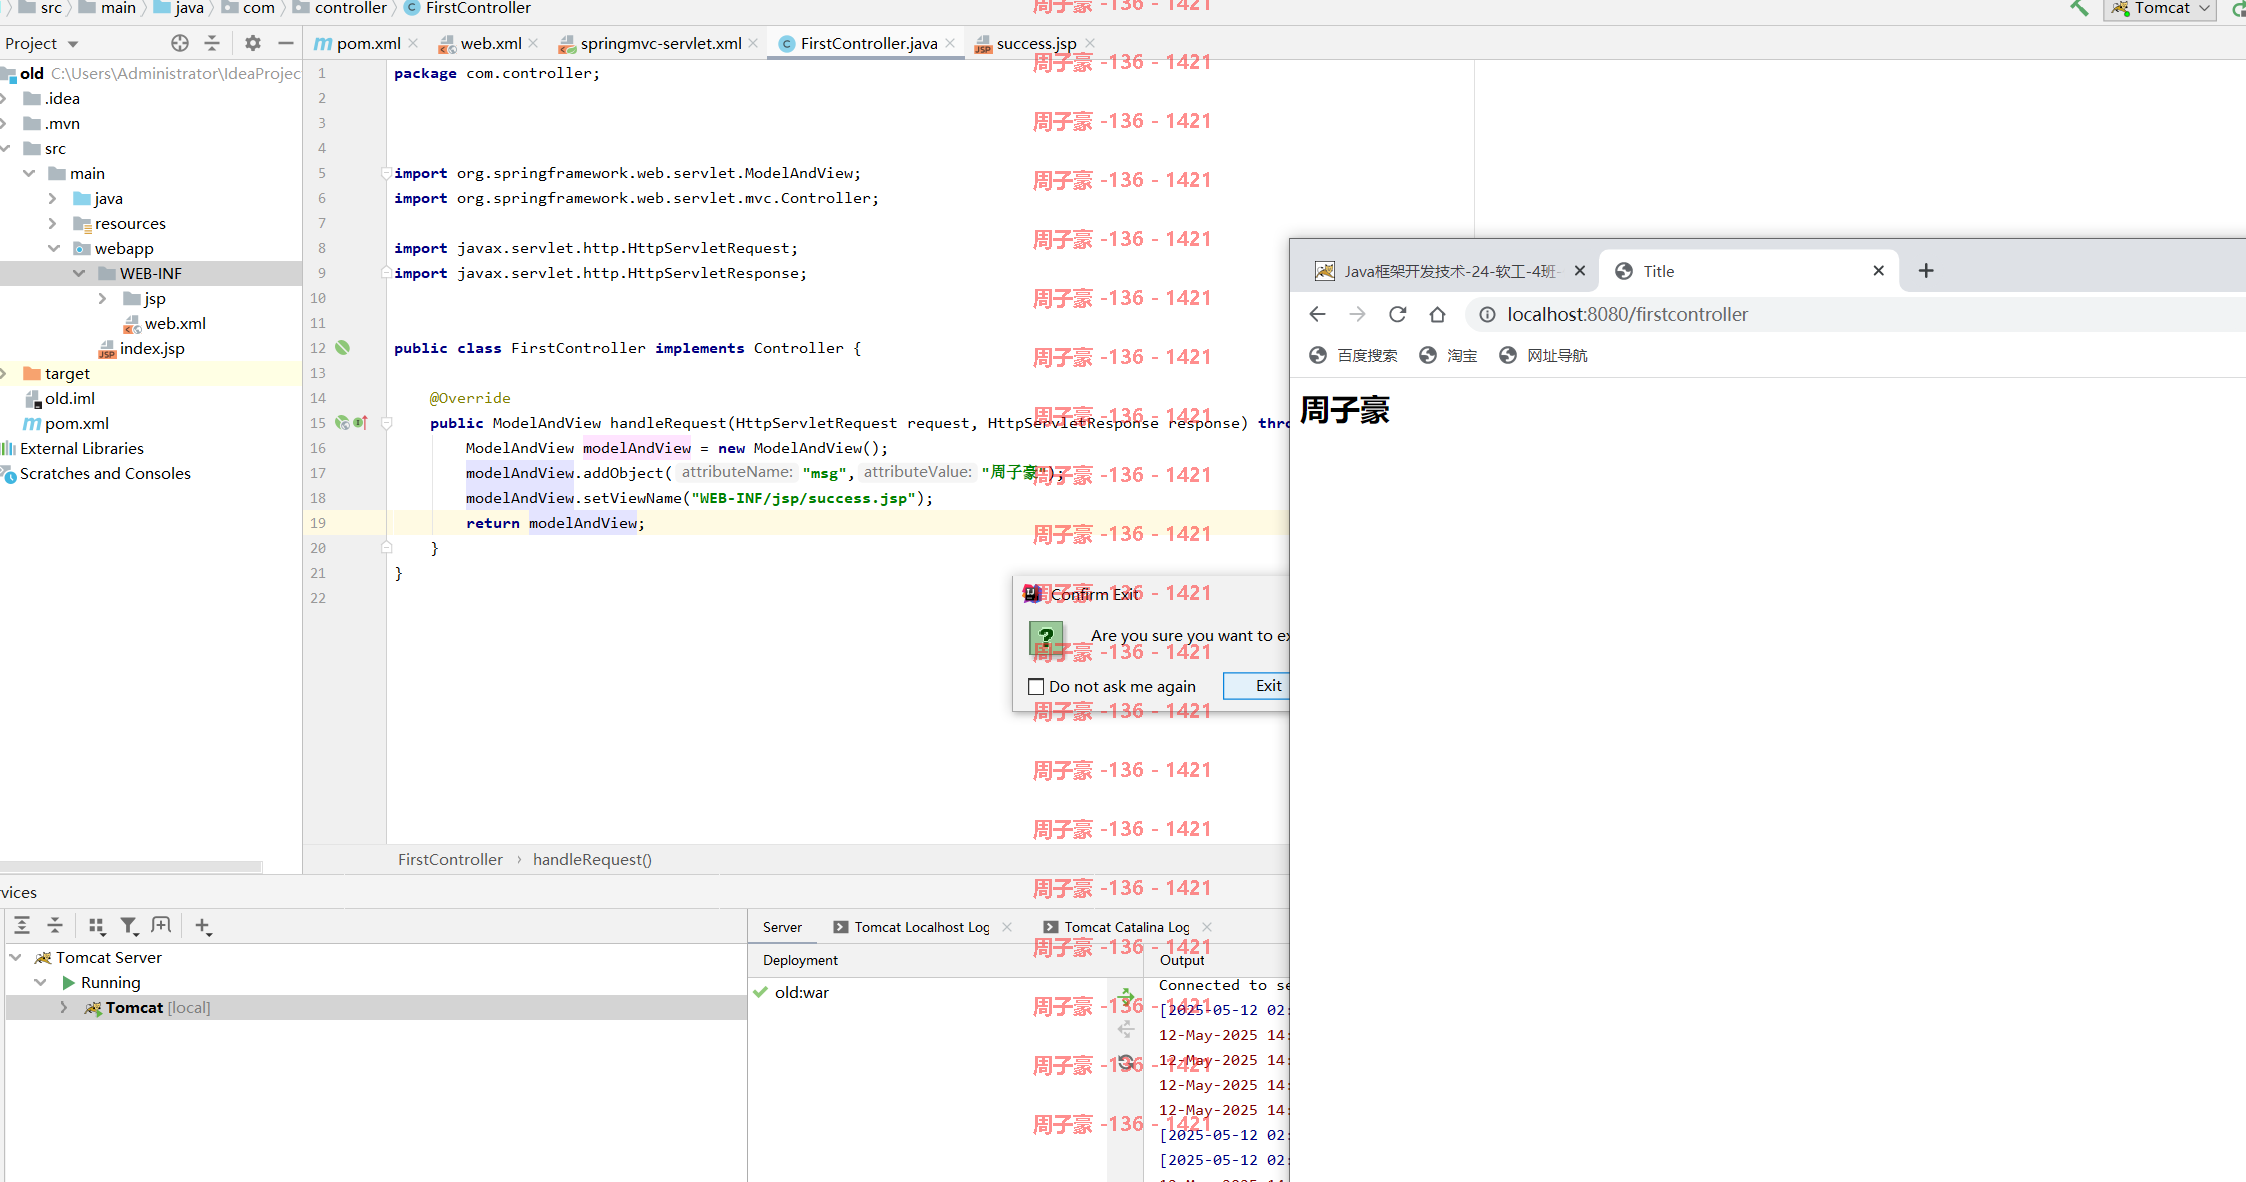Image resolution: width=2246 pixels, height=1182 pixels.
Task: Expand the java folder in tree
Action: 53,198
